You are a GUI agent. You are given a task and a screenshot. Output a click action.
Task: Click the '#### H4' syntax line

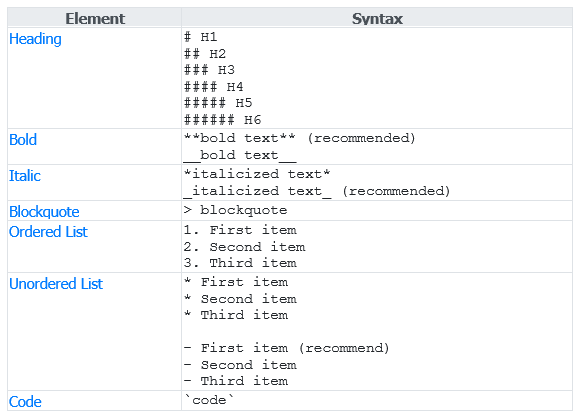(214, 87)
